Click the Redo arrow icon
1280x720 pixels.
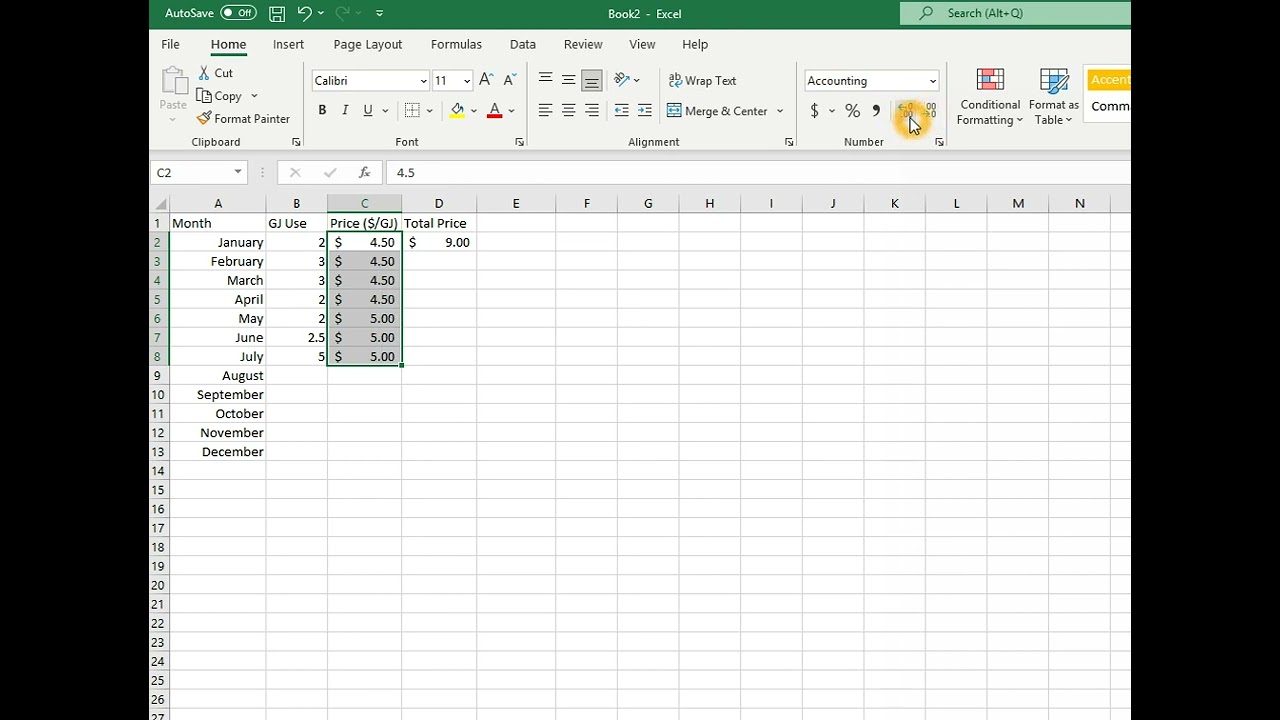[x=342, y=13]
